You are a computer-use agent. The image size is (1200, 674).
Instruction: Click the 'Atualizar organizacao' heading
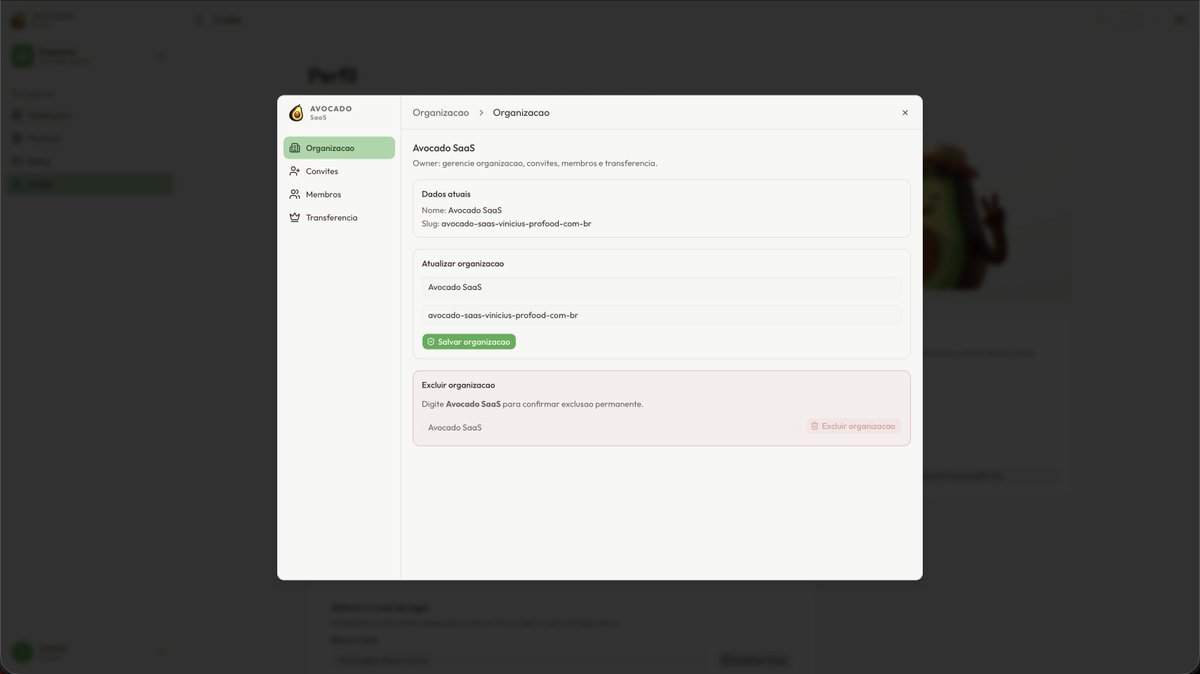pos(463,264)
